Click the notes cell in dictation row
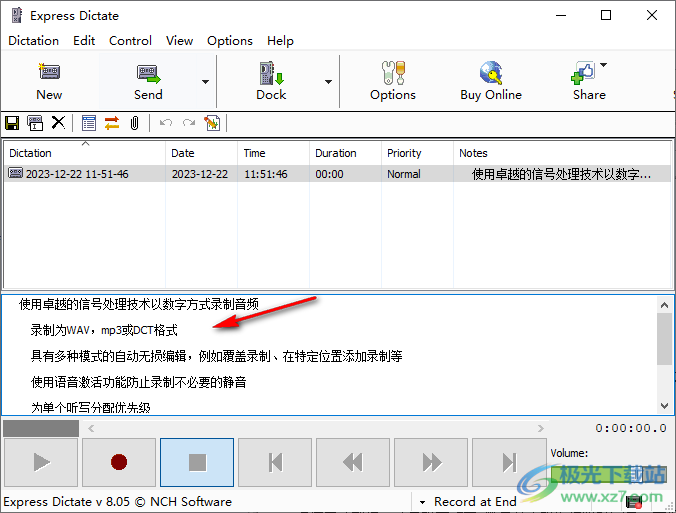 click(561, 174)
